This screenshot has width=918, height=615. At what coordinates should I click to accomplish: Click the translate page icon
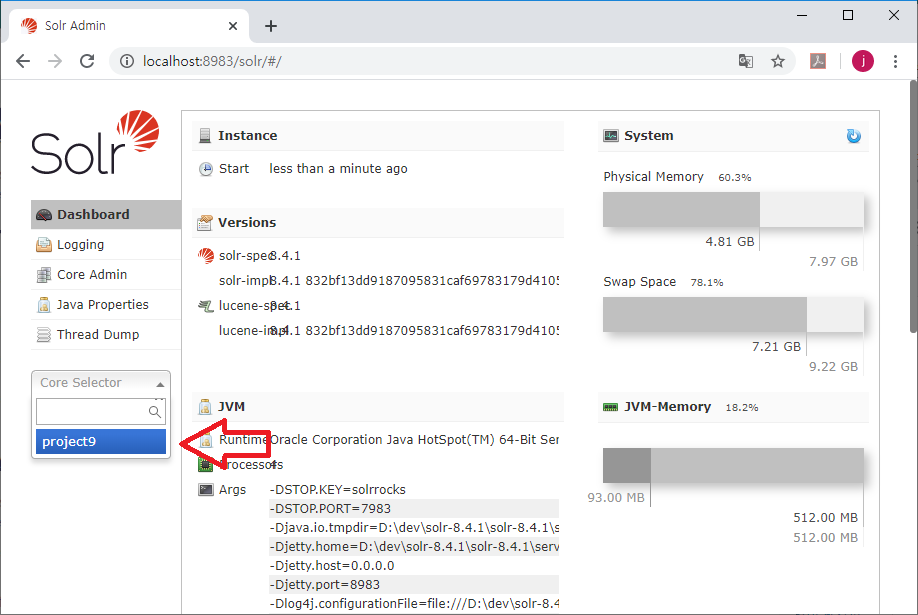pos(745,61)
